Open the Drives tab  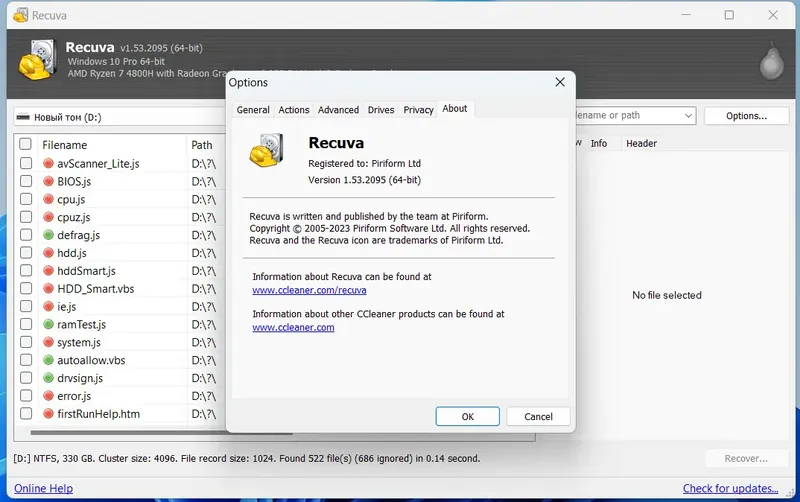(381, 110)
